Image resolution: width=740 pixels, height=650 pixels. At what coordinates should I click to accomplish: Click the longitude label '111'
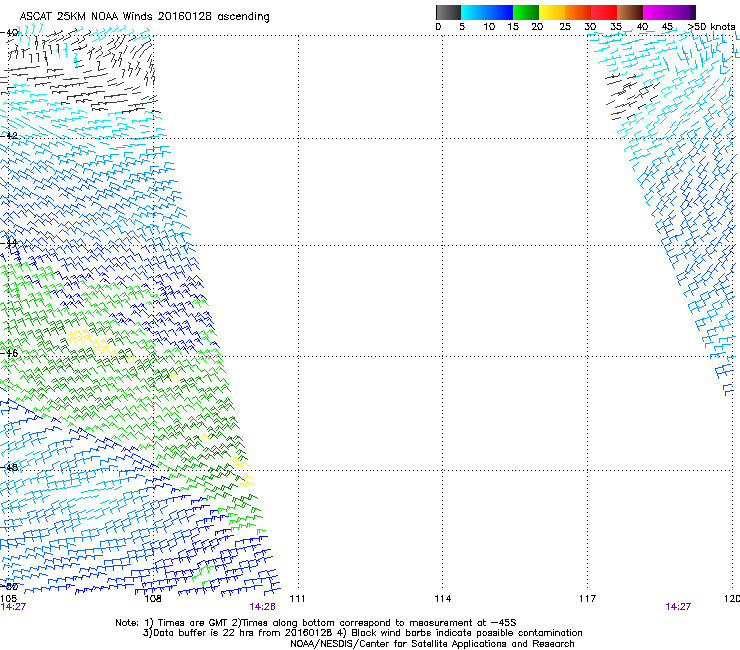(x=297, y=599)
